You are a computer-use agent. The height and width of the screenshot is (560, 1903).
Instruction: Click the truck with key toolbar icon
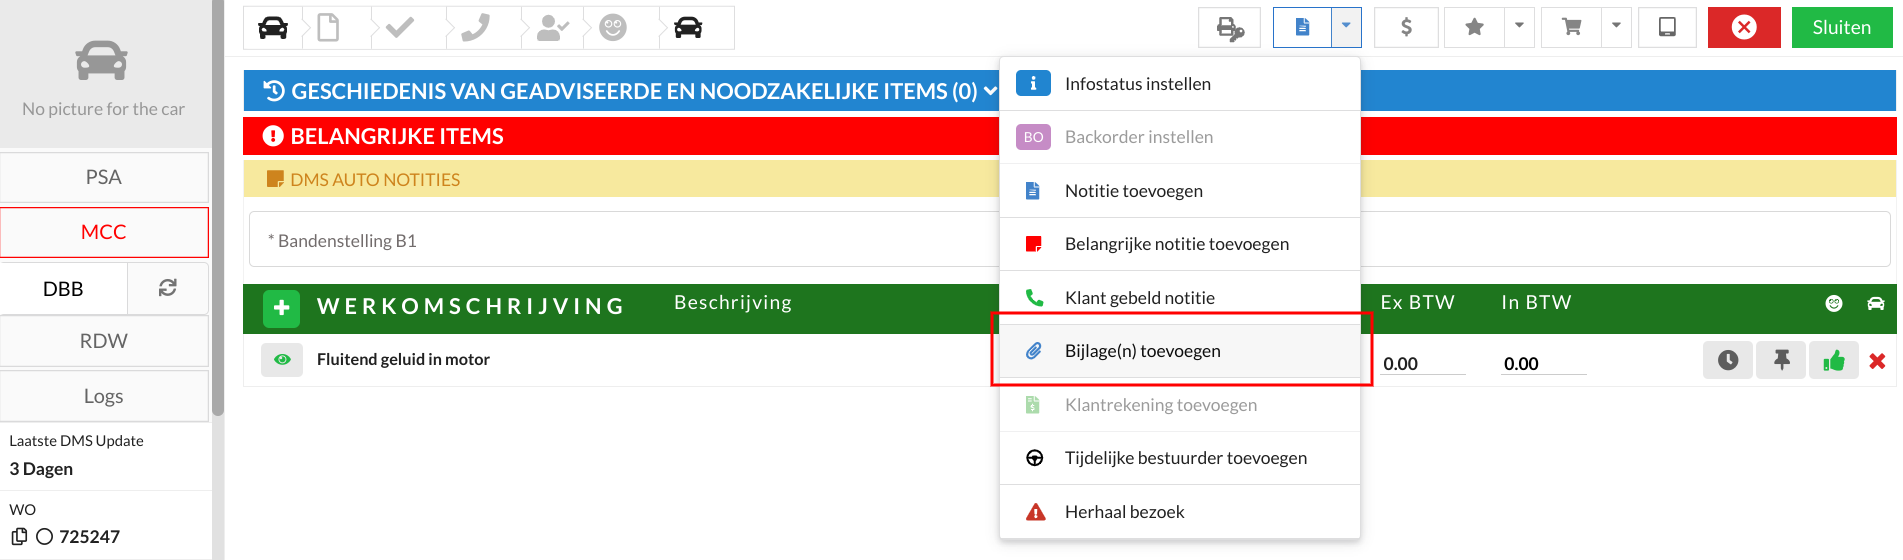click(x=1229, y=28)
